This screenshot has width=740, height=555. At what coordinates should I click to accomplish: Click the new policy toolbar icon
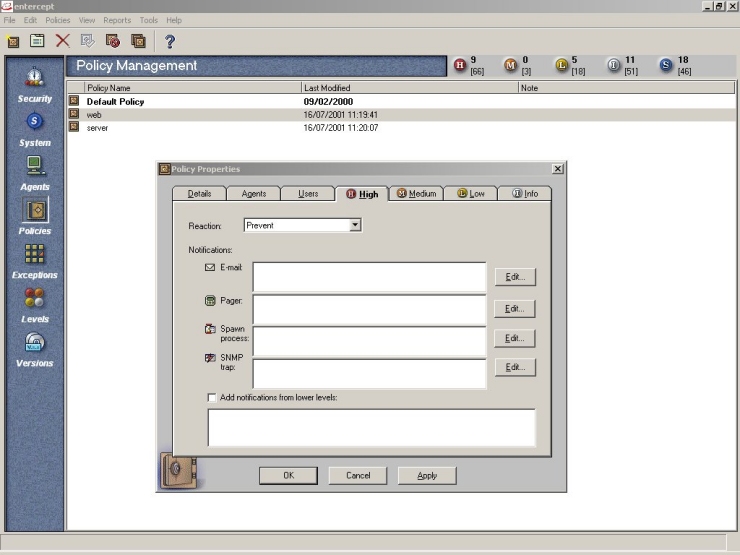[13, 42]
